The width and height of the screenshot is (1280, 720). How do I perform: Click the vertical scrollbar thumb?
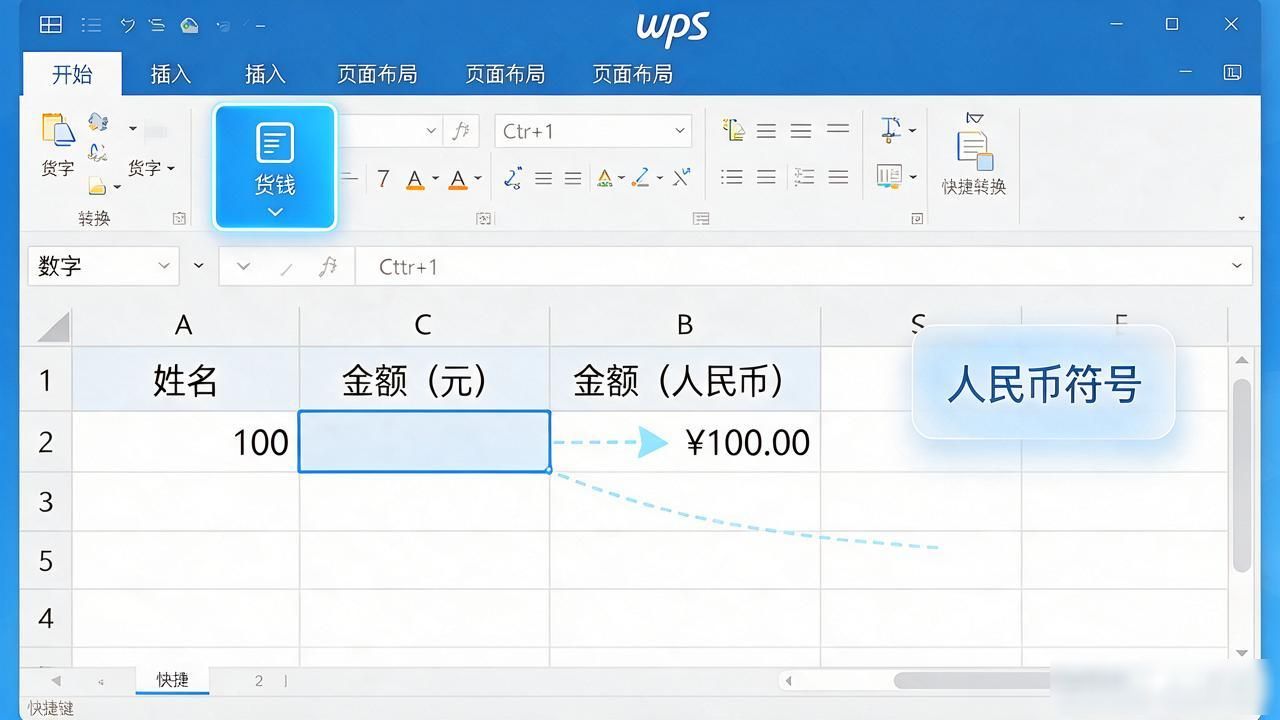(x=1242, y=475)
